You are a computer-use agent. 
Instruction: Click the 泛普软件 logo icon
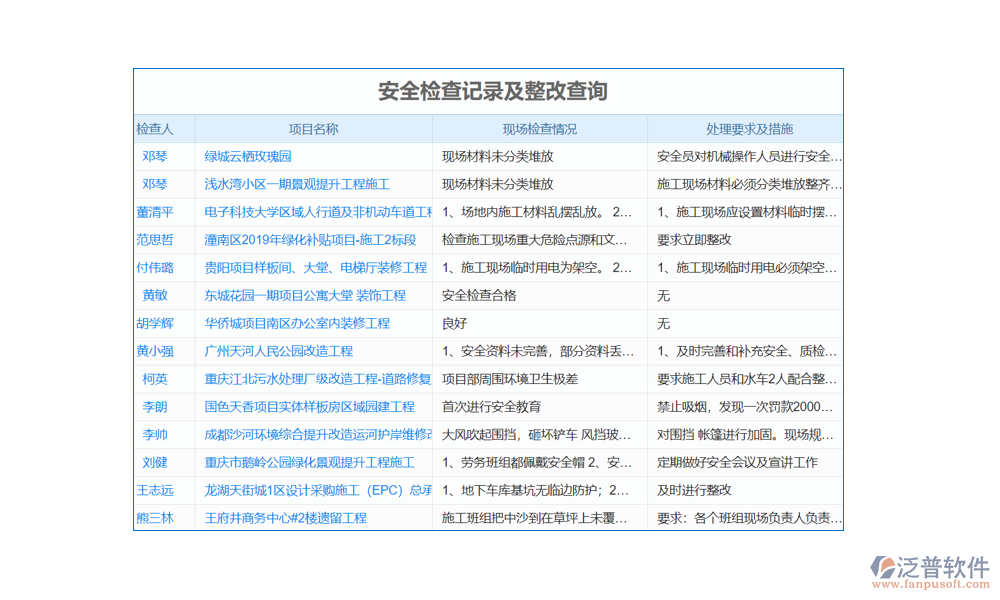pos(885,569)
